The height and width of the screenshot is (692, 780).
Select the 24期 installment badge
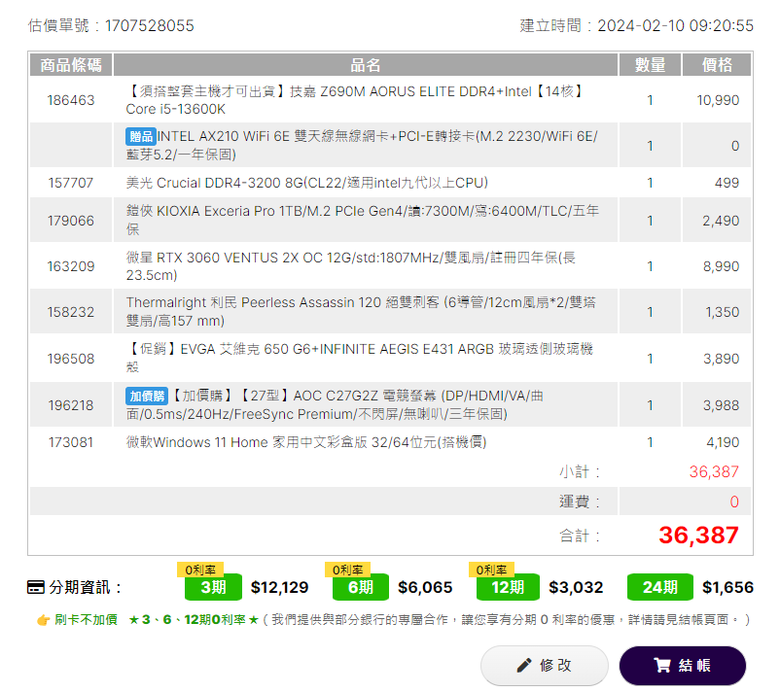[660, 587]
